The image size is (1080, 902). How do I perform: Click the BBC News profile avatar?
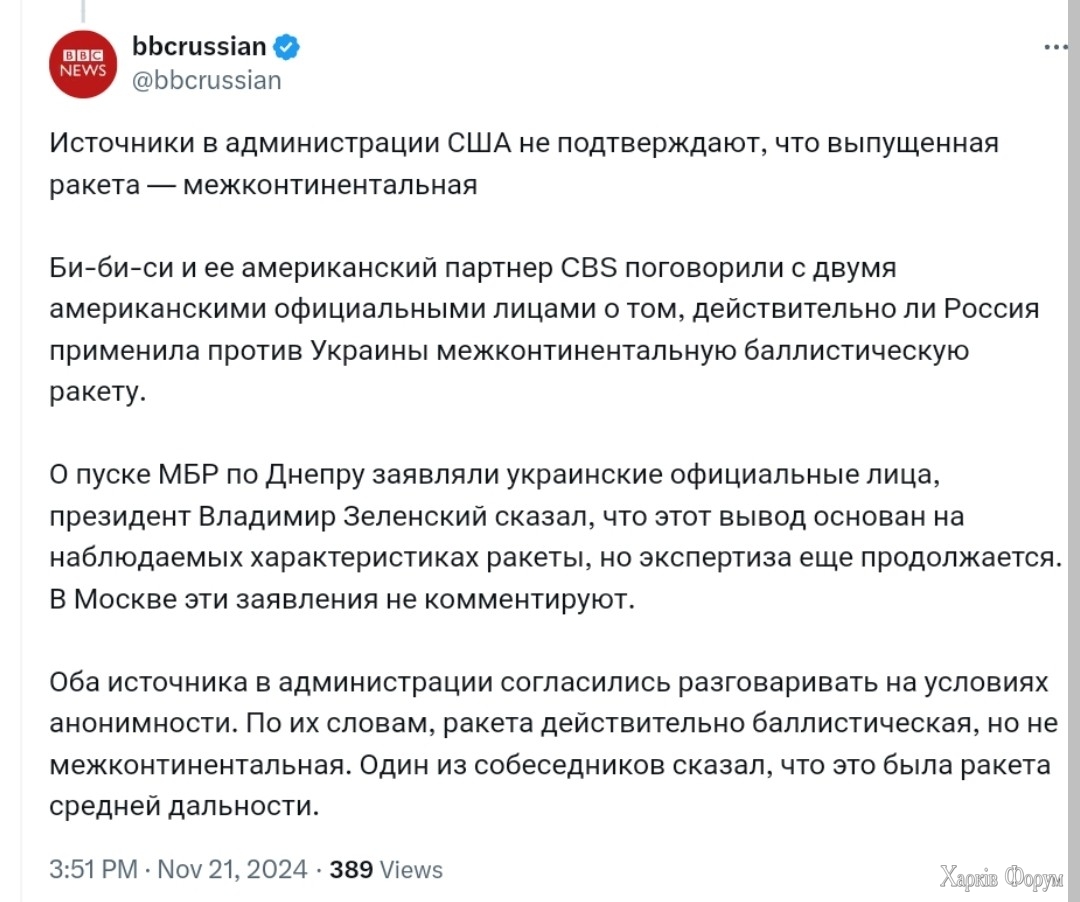[83, 64]
